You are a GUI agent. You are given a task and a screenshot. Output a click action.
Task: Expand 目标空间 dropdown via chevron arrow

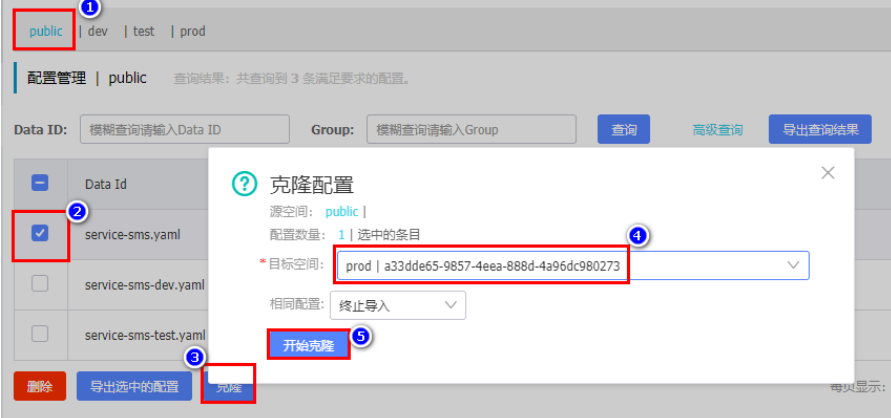pos(793,265)
